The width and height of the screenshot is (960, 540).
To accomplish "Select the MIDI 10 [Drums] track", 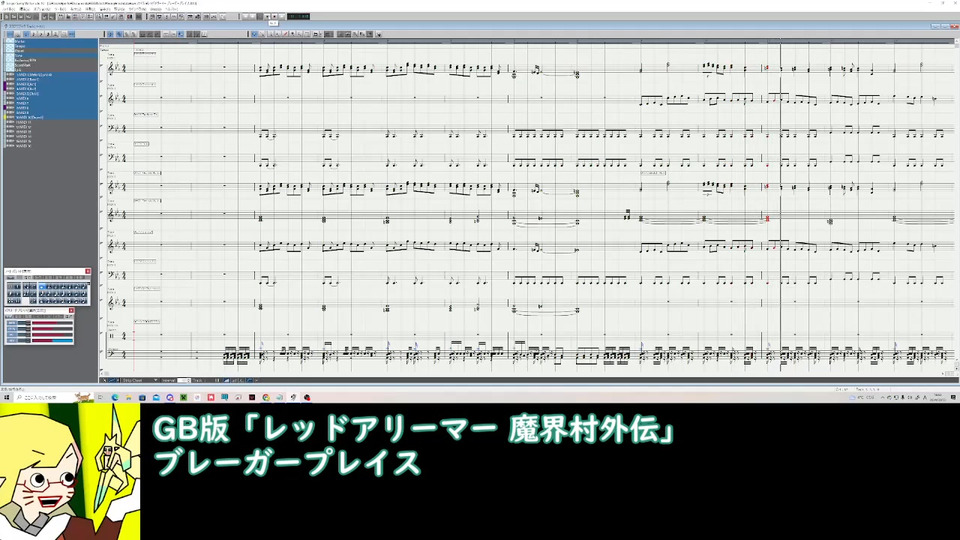I will click(x=51, y=117).
